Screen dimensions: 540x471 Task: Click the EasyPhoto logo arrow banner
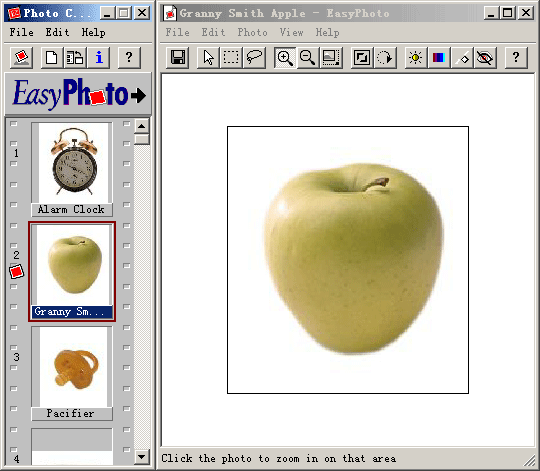(x=78, y=94)
